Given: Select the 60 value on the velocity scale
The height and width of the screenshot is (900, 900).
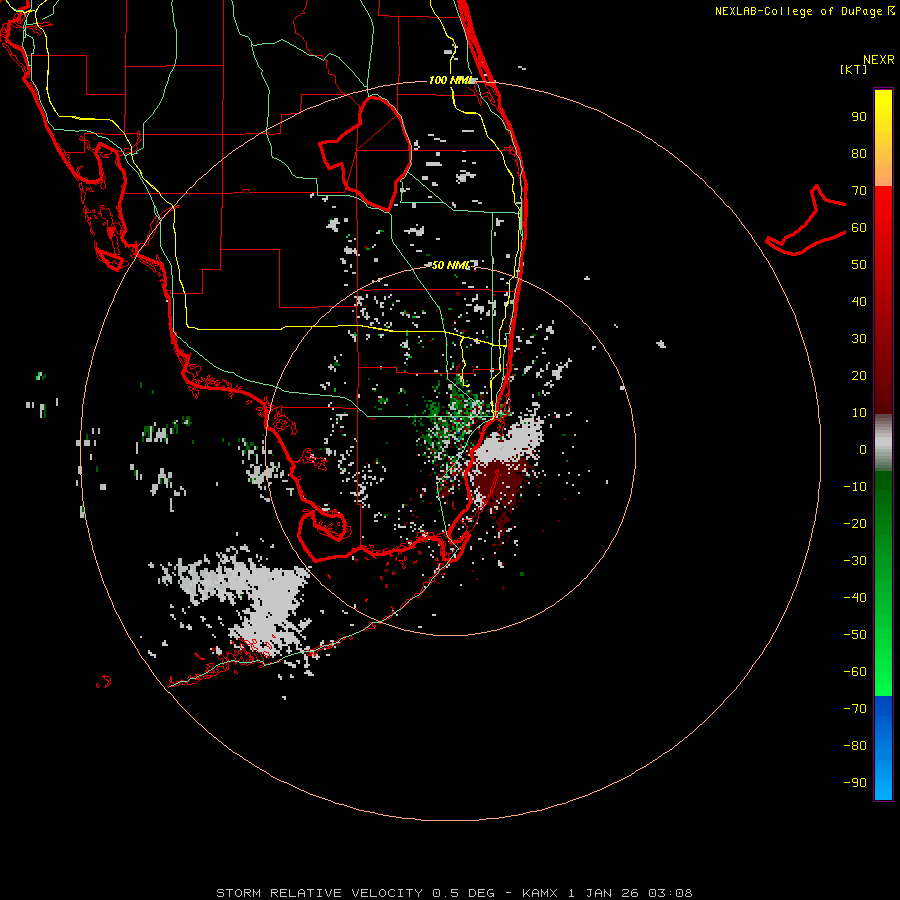Looking at the screenshot, I should [859, 228].
